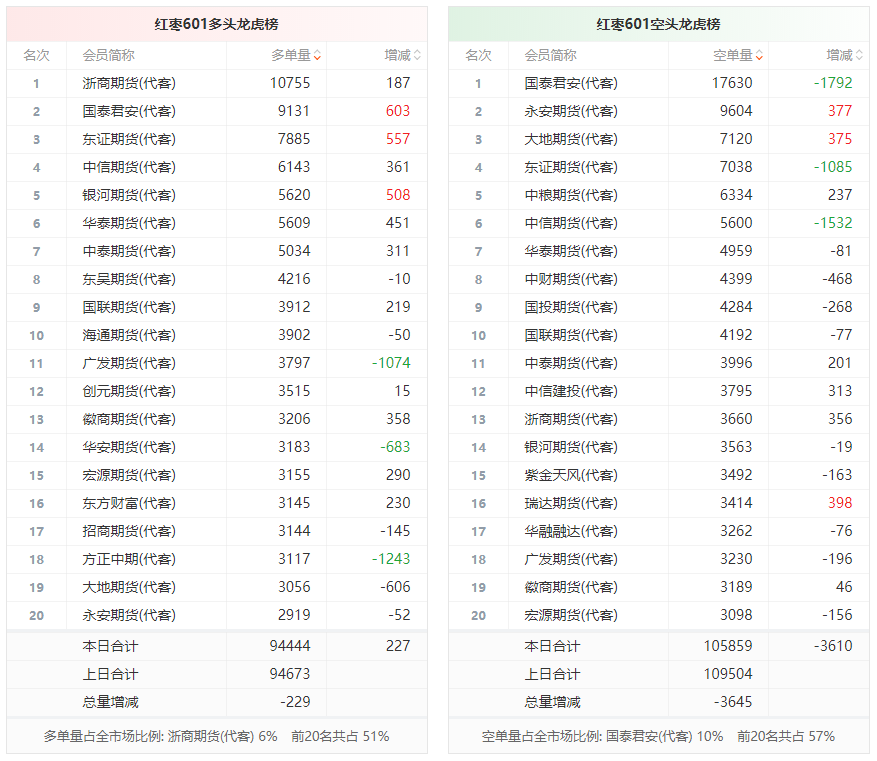The height and width of the screenshot is (761, 877).
Task: Click long table 总量增减 value -229
Action: [295, 702]
